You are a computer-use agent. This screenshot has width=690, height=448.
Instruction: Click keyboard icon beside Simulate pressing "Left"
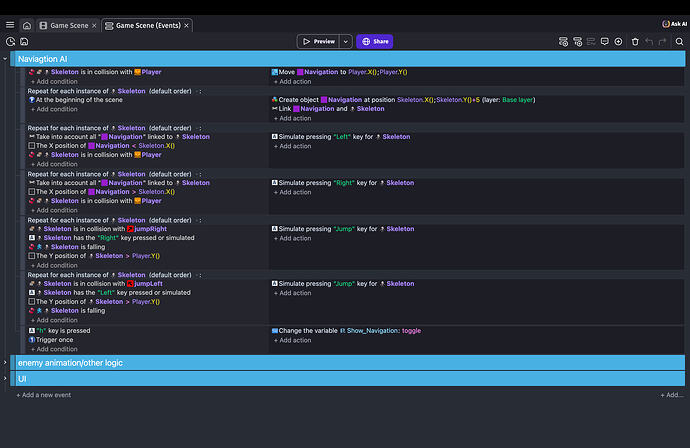[275, 136]
